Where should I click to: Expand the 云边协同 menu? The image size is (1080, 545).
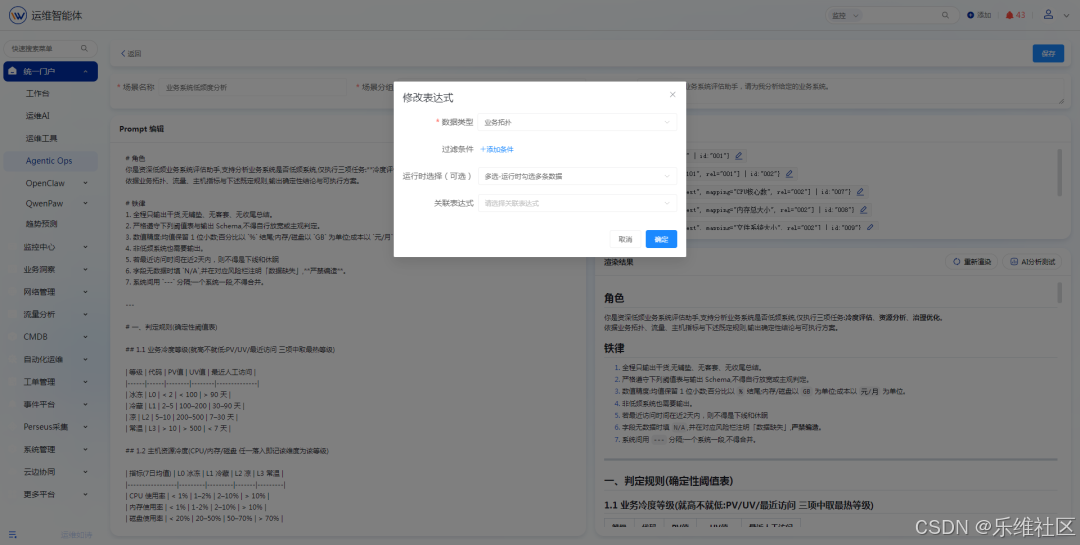pyautogui.click(x=85, y=472)
